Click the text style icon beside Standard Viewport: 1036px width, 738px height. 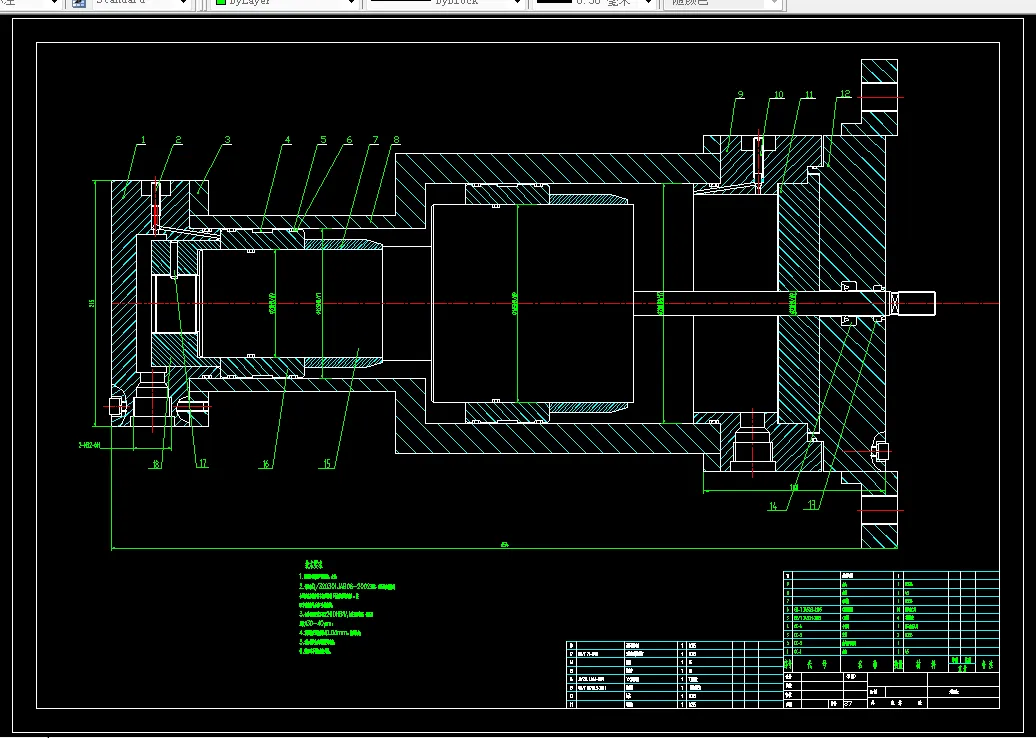(x=78, y=3)
